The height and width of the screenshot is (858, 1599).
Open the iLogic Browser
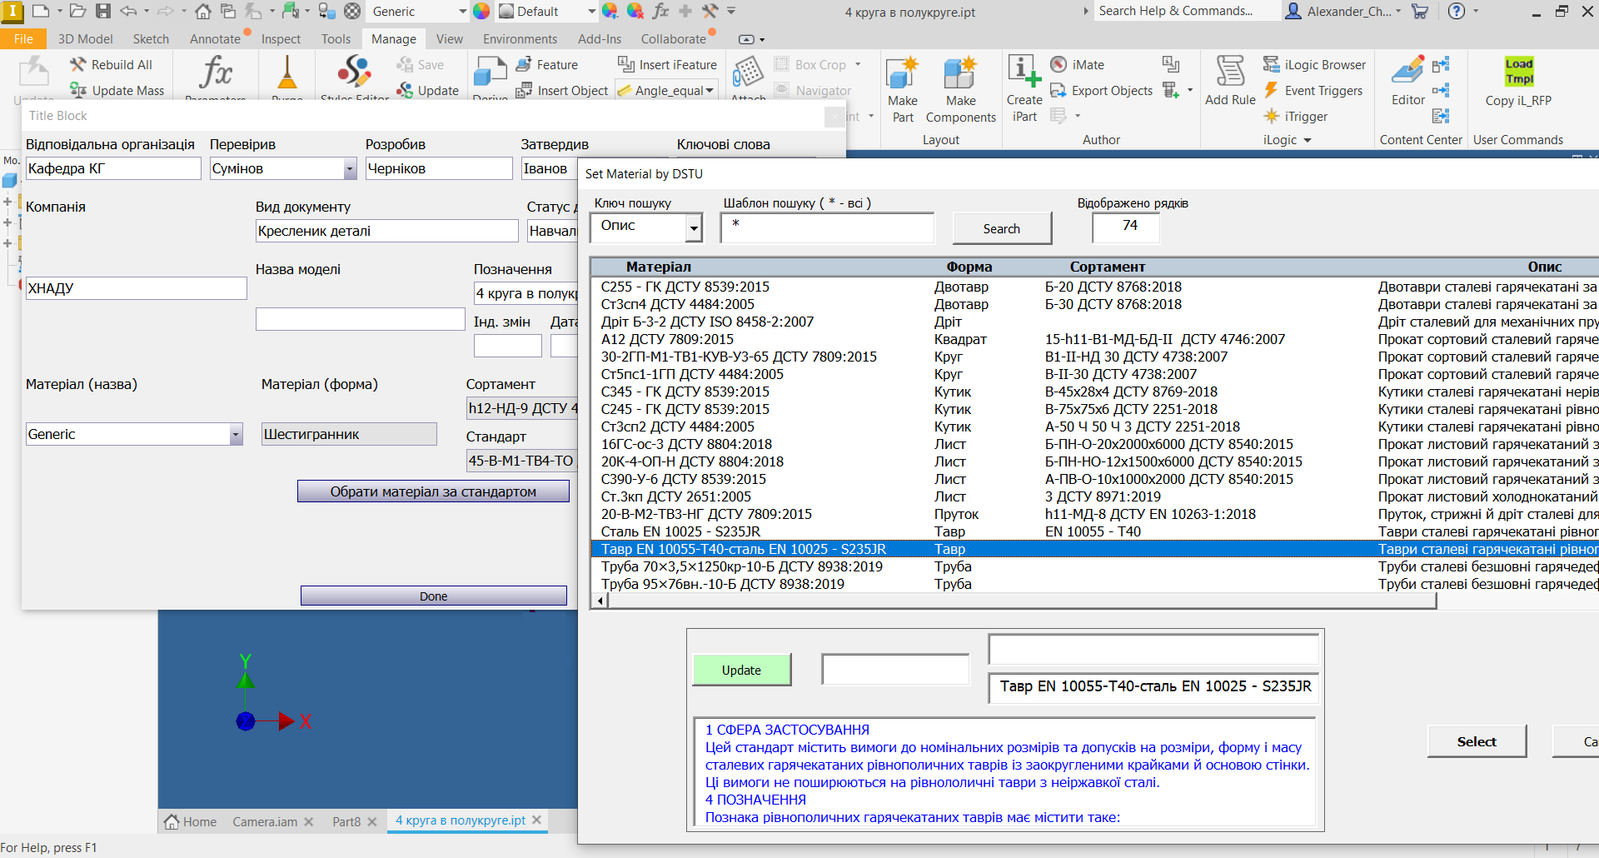[x=1315, y=65]
